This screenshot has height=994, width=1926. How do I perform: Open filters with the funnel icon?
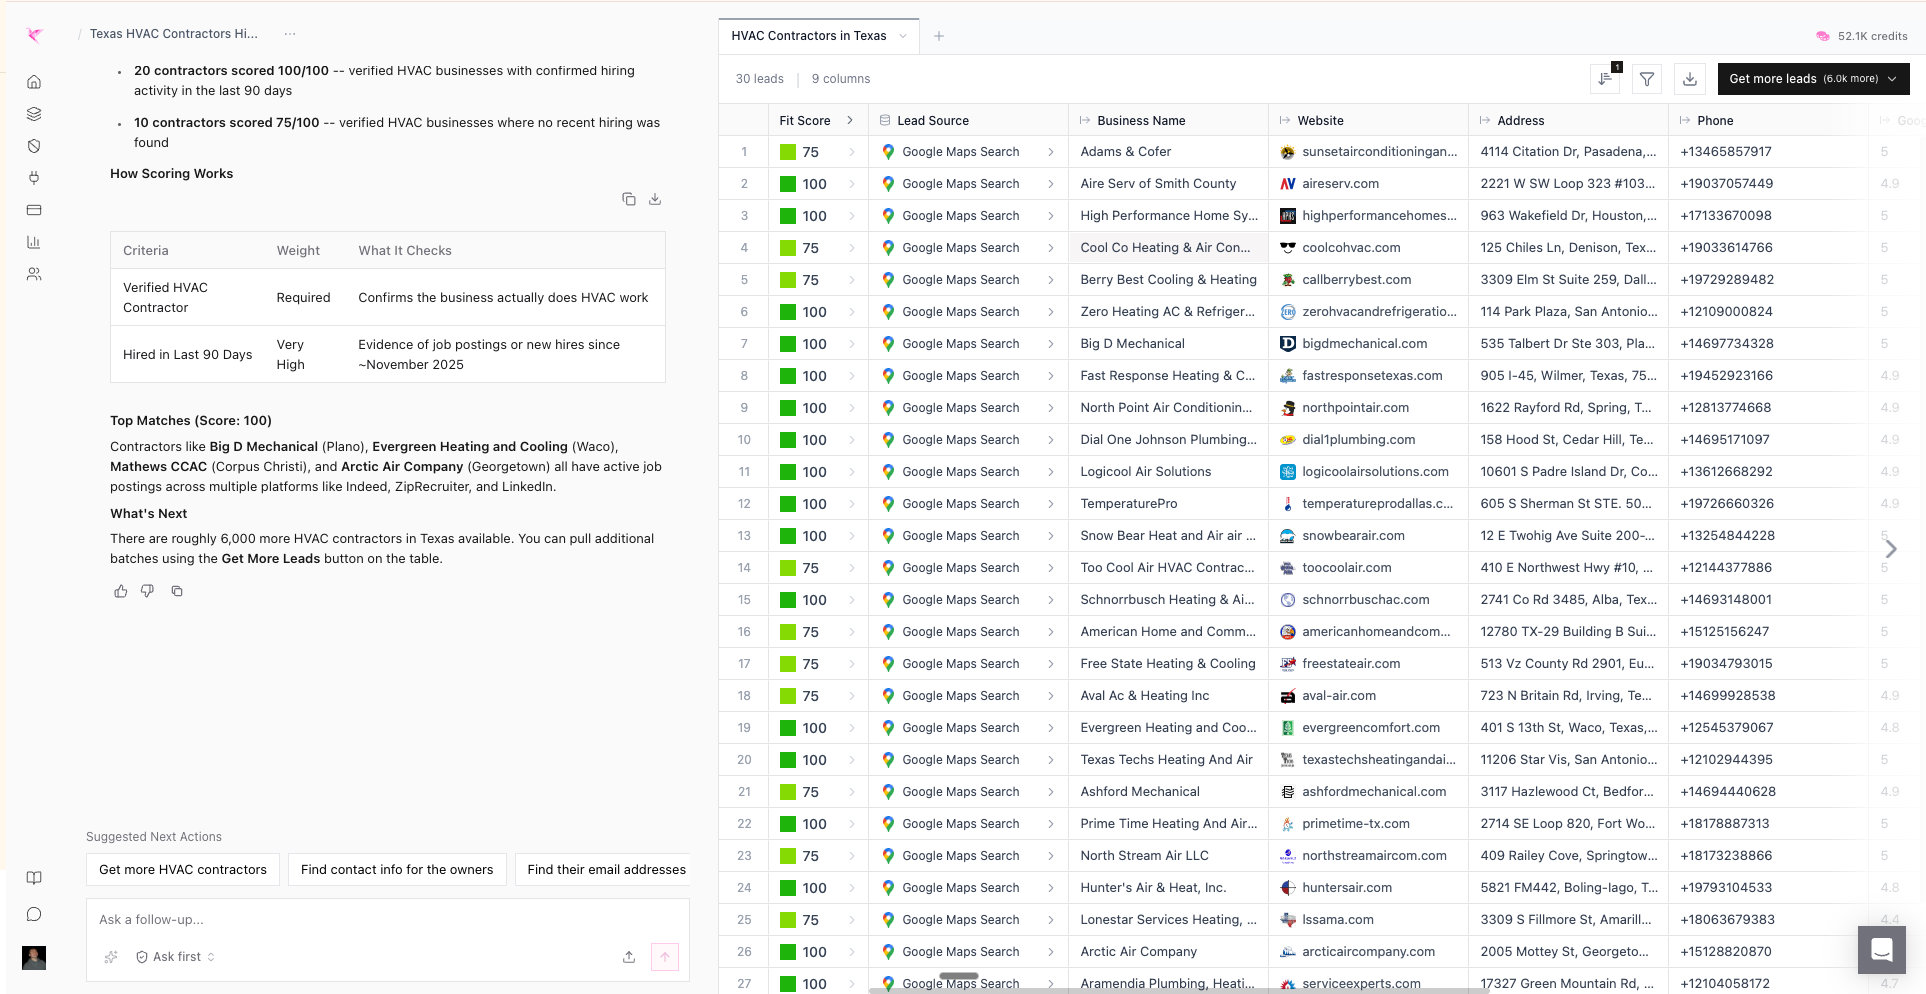pos(1647,79)
